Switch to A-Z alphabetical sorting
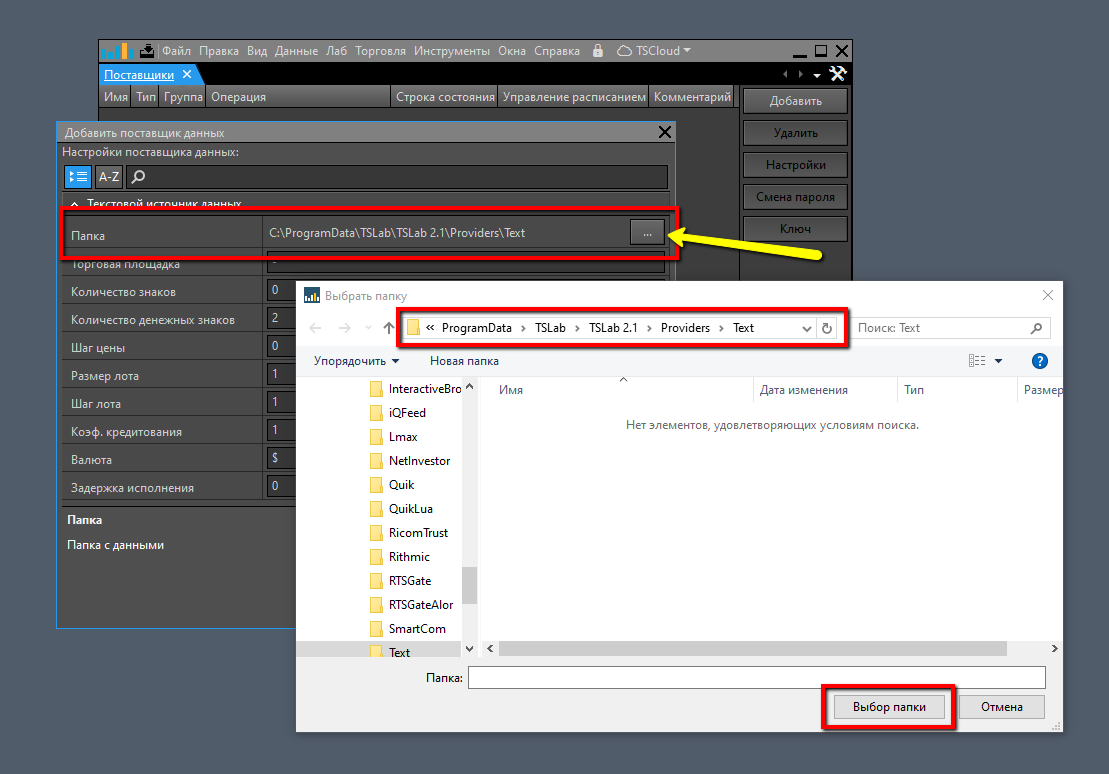1109x774 pixels. [109, 177]
